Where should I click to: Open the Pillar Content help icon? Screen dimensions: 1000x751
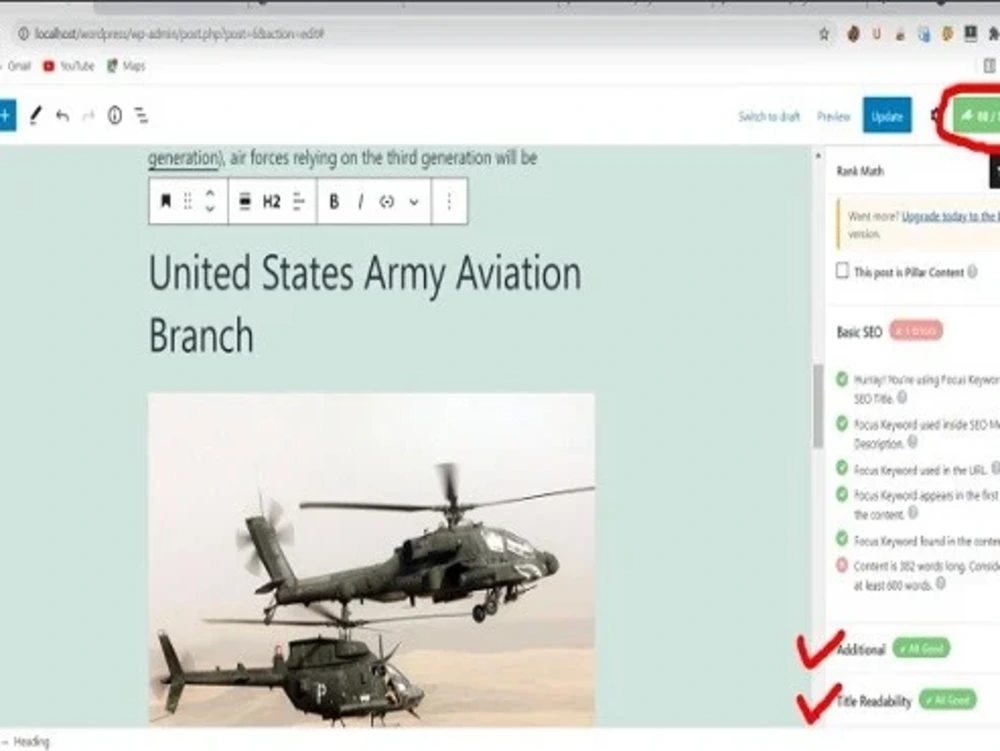click(972, 272)
